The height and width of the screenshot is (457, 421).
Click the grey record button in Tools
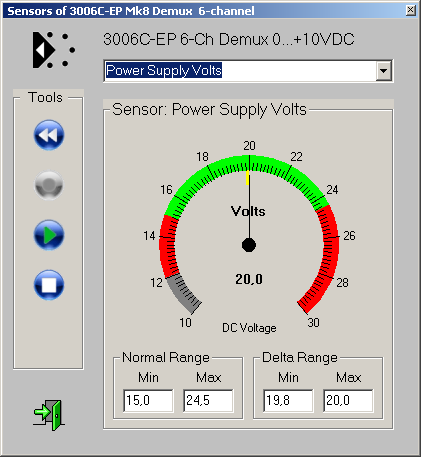tap(49, 185)
